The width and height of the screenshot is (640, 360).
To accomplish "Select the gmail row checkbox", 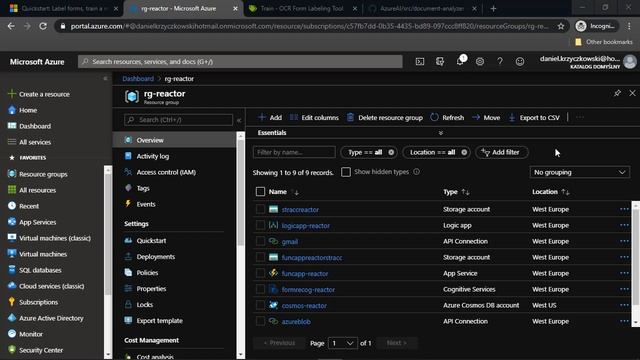I will [260, 241].
